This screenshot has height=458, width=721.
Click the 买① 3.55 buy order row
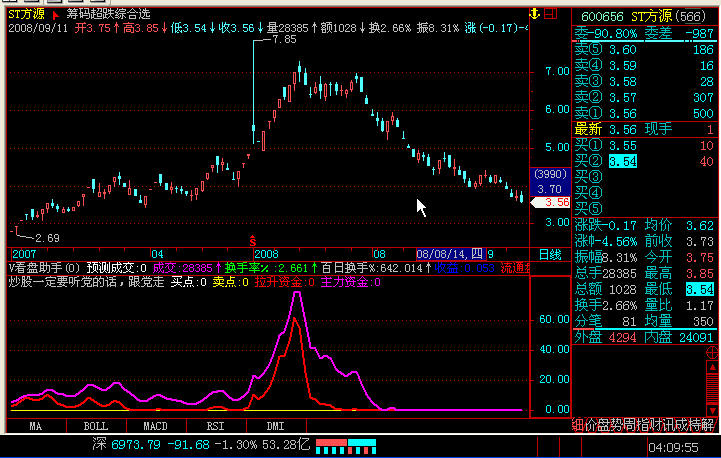point(644,146)
